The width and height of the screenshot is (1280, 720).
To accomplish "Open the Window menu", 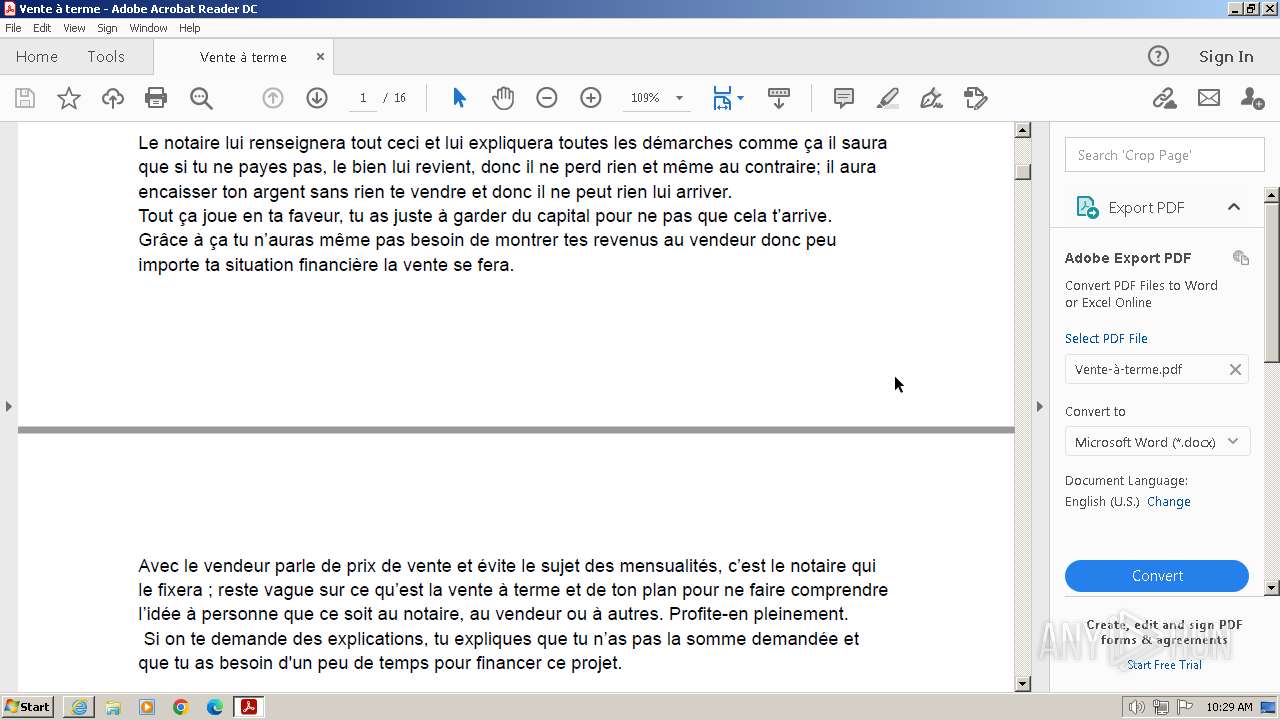I will [148, 28].
